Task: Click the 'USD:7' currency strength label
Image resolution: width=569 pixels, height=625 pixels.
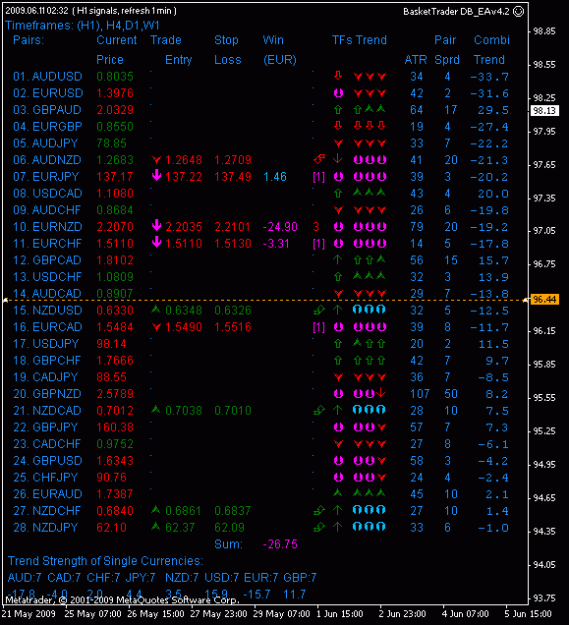Action: click(222, 578)
